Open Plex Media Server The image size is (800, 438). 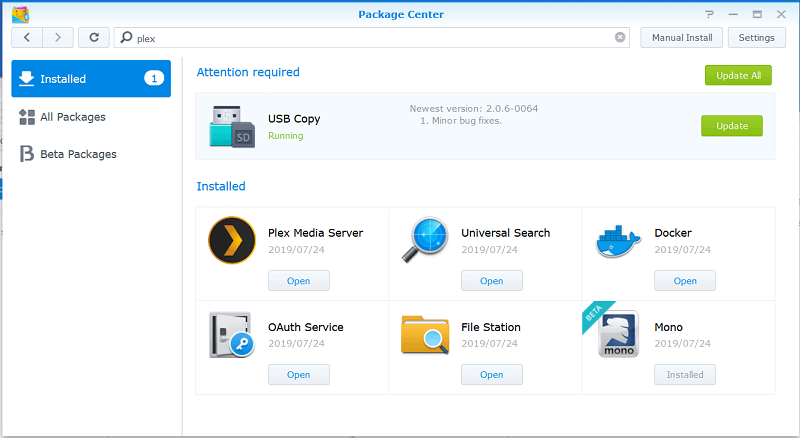298,281
